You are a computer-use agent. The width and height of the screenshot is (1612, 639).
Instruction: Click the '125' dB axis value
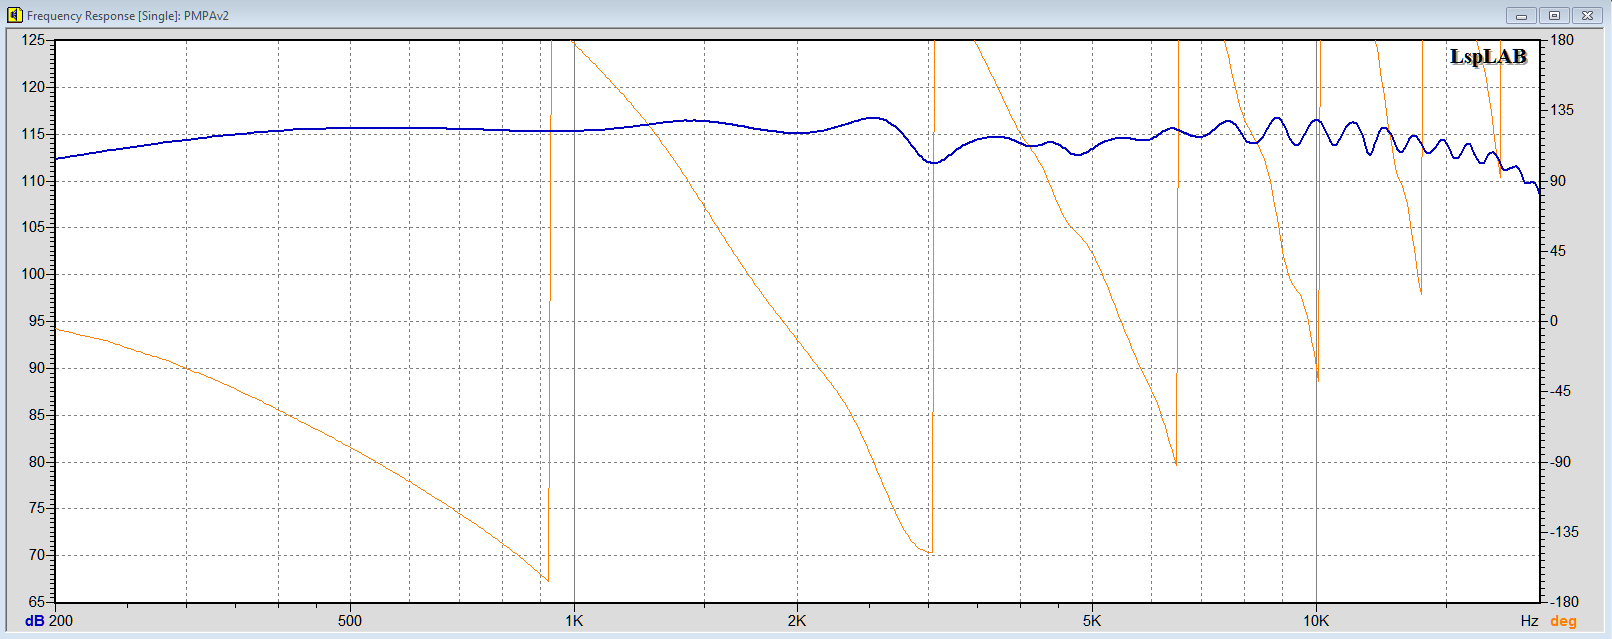(x=33, y=40)
